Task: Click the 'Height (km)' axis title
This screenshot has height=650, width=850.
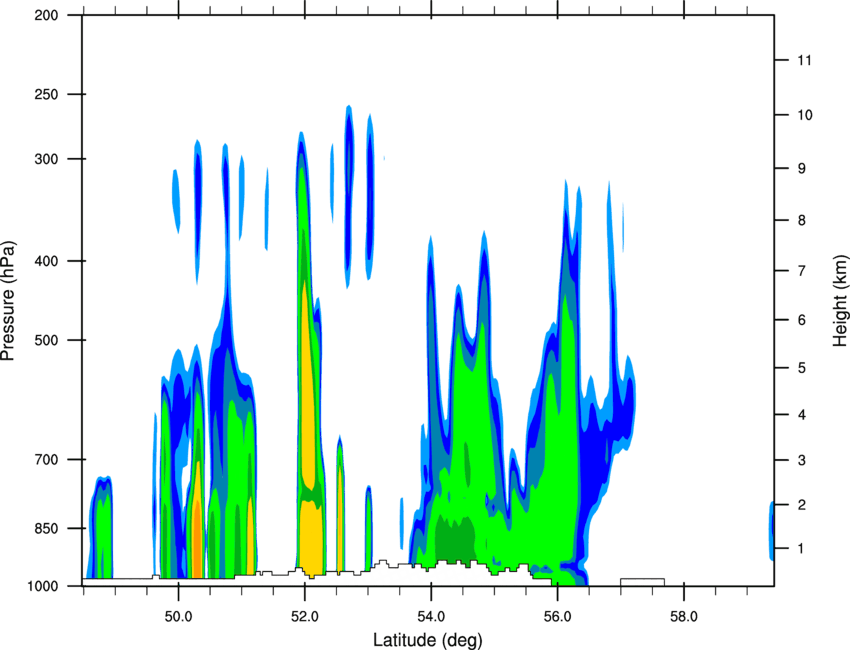Action: tap(840, 300)
